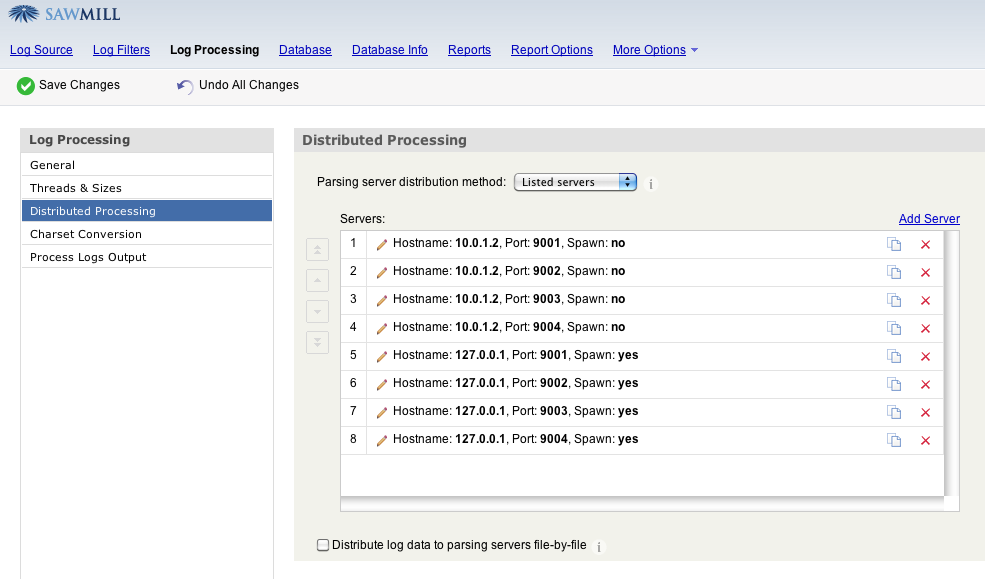Click the Add Server link
This screenshot has width=985, height=579.
click(x=928, y=219)
